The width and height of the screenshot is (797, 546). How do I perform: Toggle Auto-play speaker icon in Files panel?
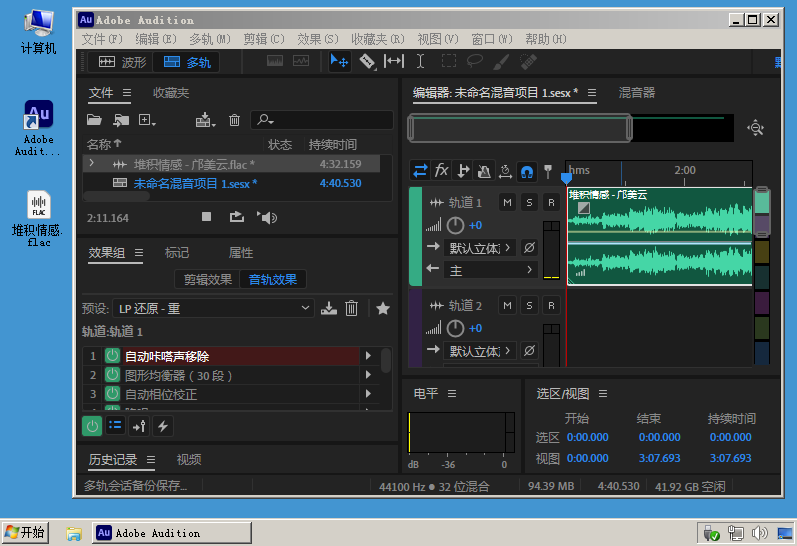pos(267,218)
